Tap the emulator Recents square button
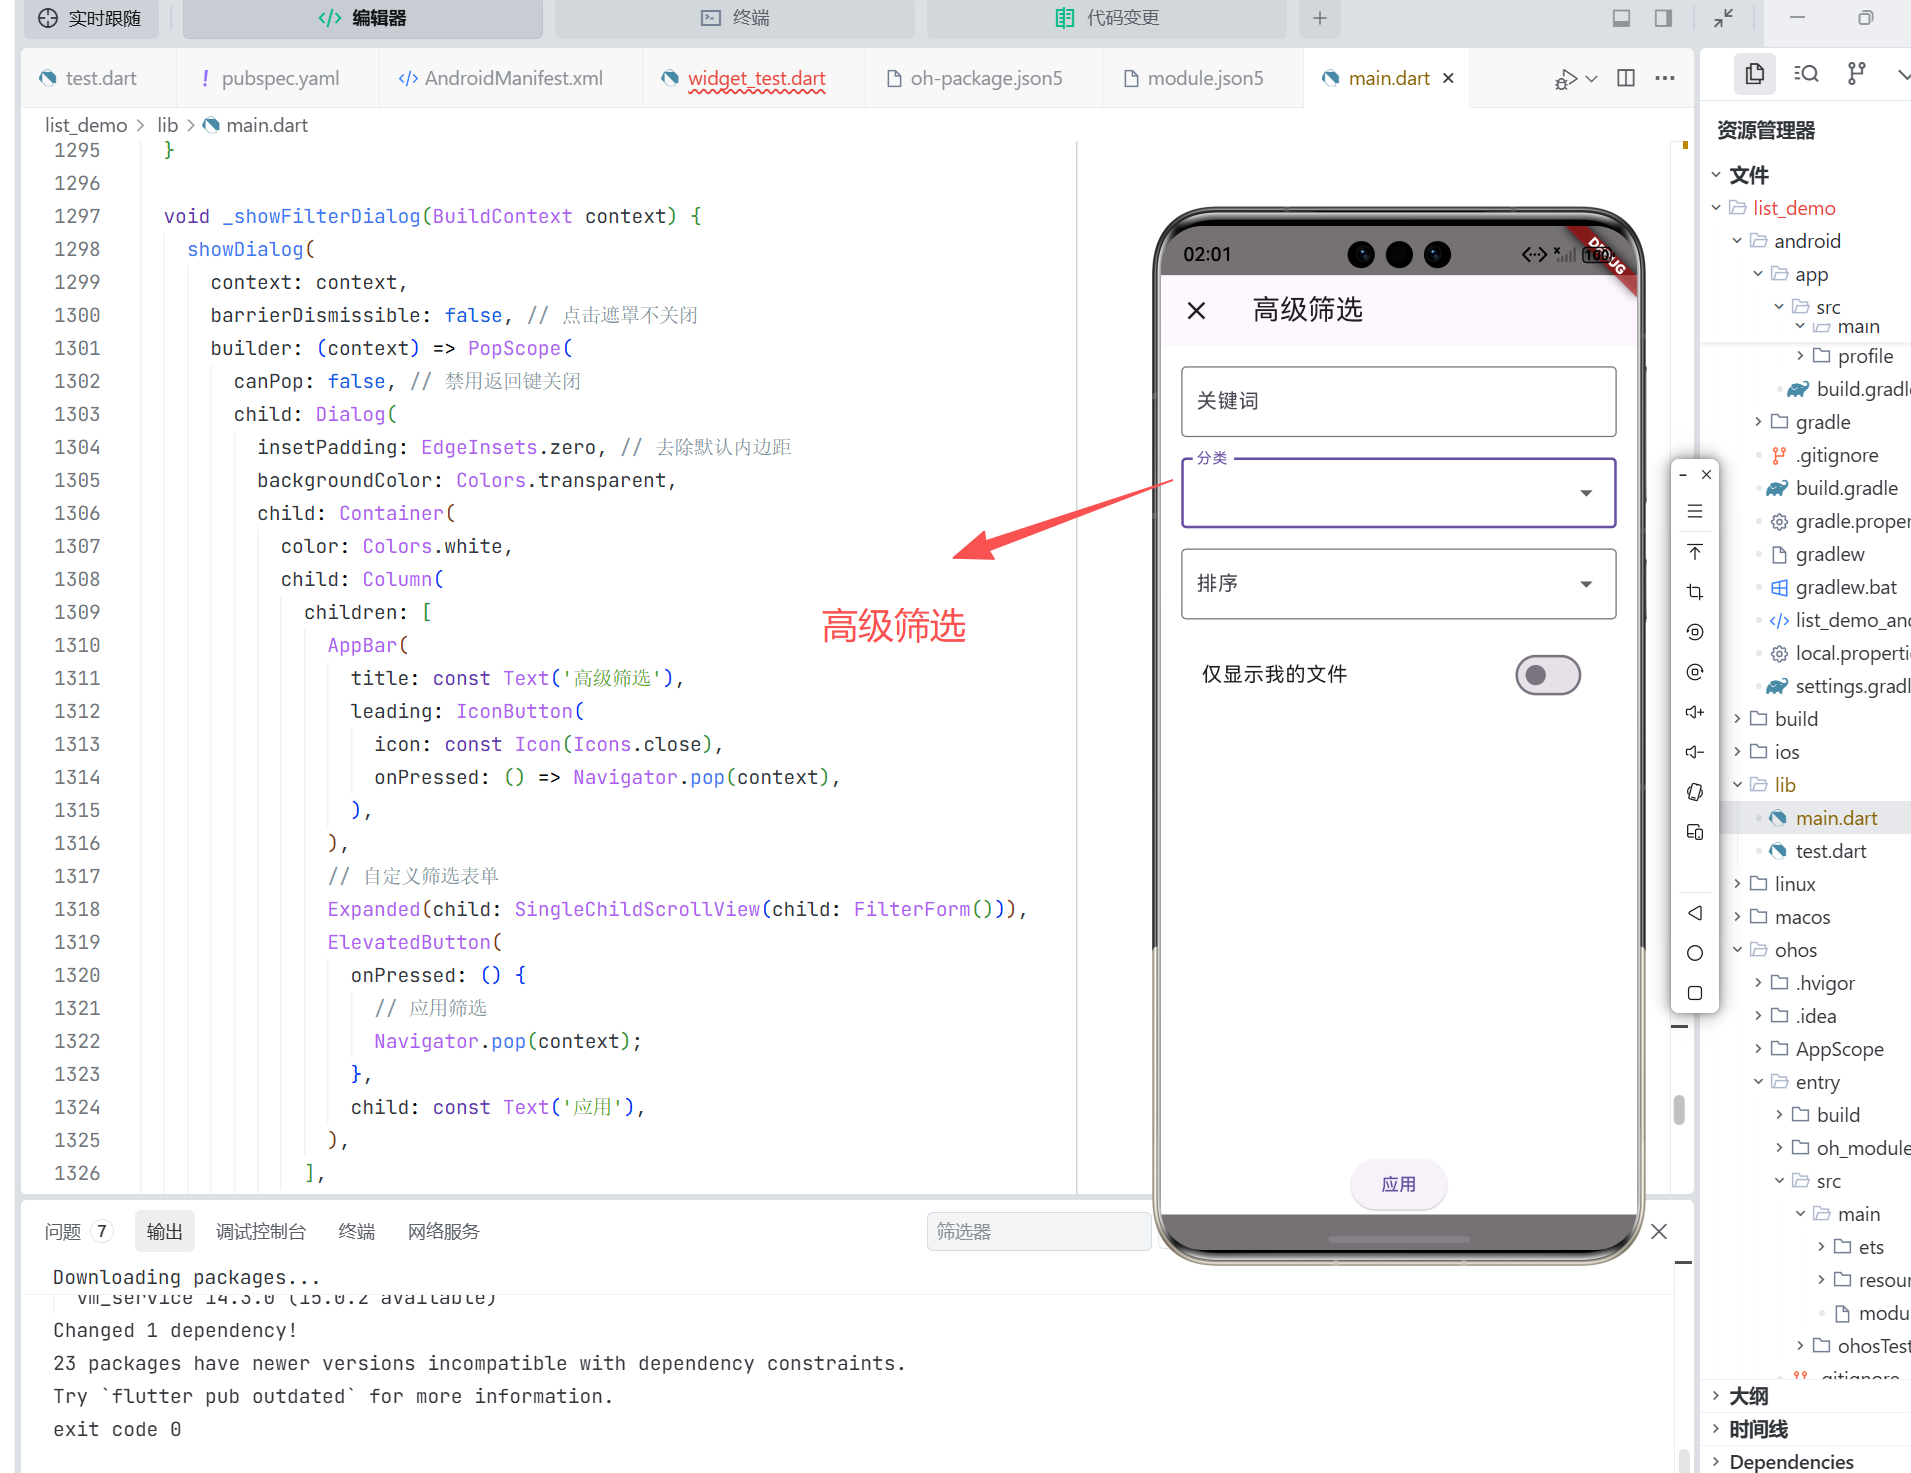This screenshot has width=1911, height=1473. point(1695,993)
